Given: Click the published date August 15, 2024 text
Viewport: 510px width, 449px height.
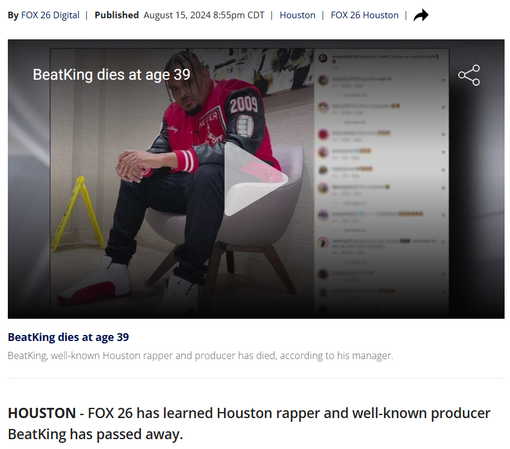Looking at the screenshot, I should tap(204, 15).
